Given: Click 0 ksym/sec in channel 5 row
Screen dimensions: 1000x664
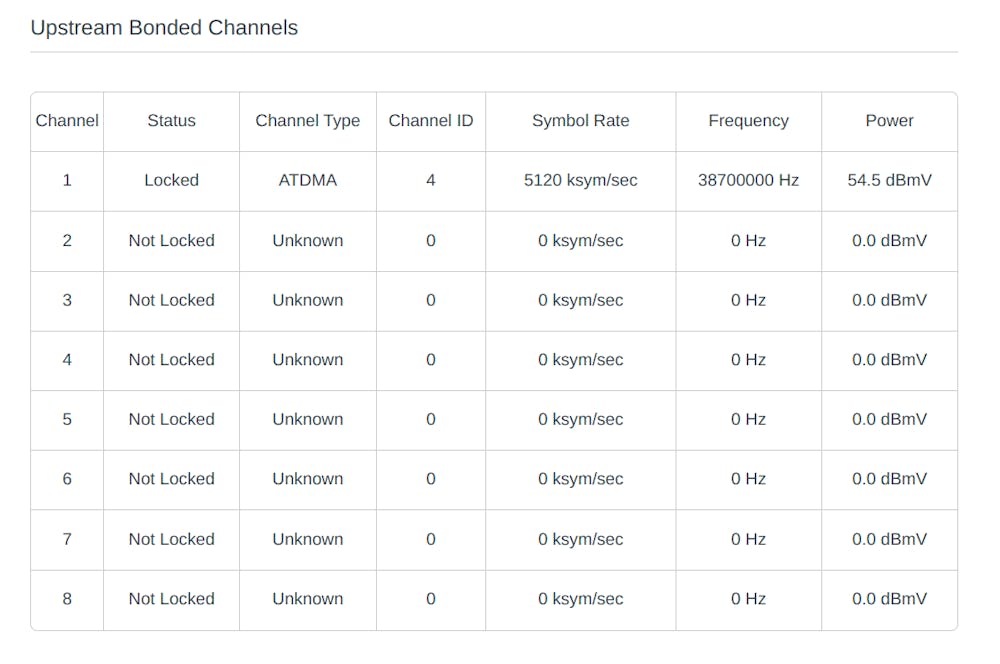Looking at the screenshot, I should [580, 420].
